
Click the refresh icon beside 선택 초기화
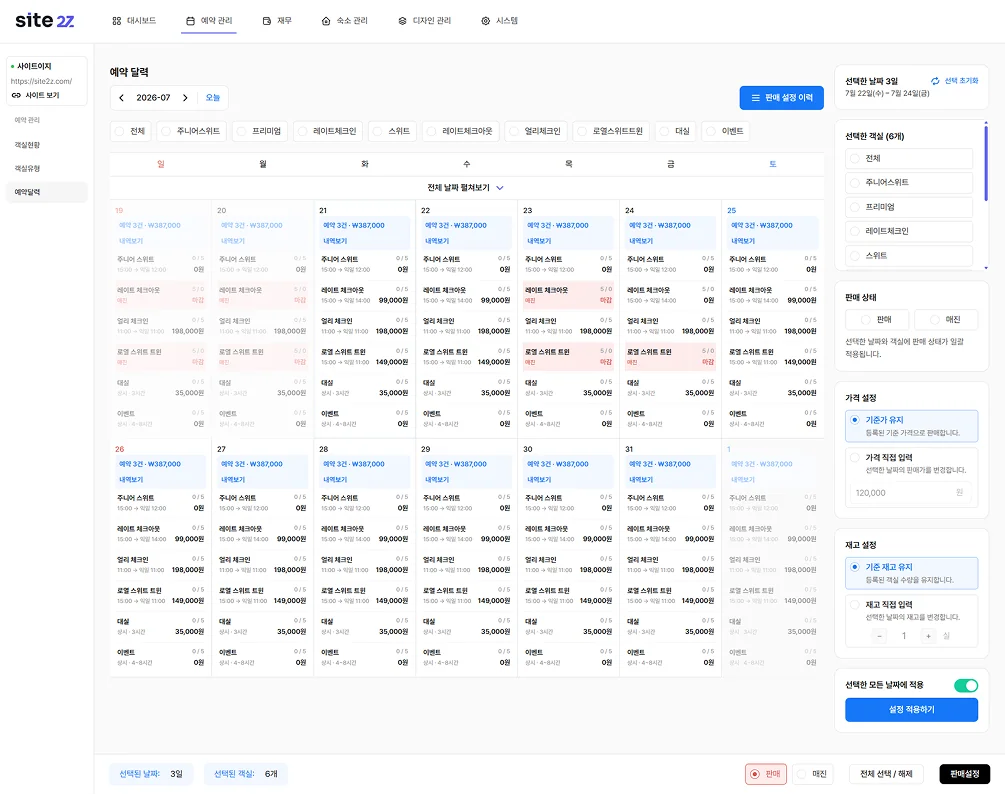pyautogui.click(x=935, y=81)
